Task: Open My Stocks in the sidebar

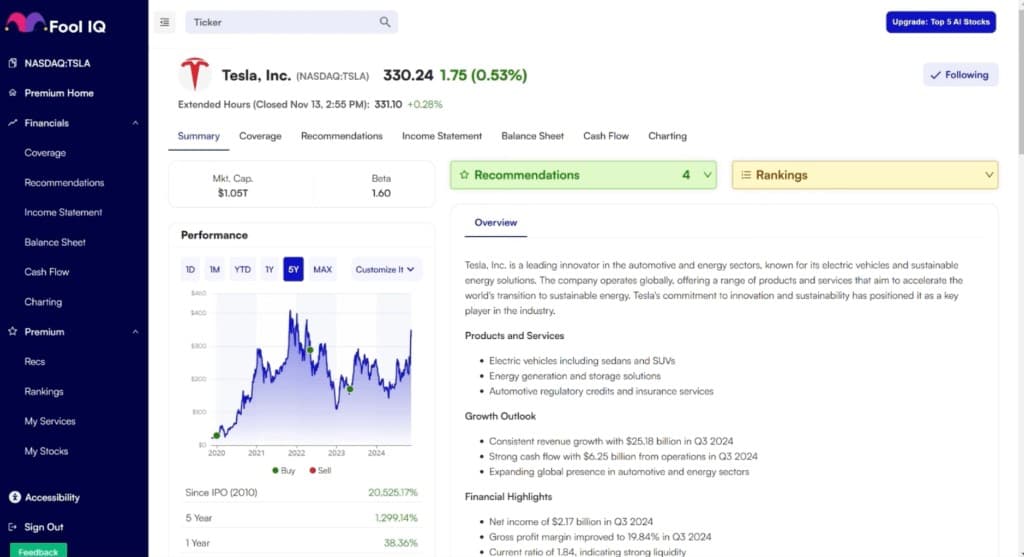Action: pyautogui.click(x=46, y=451)
